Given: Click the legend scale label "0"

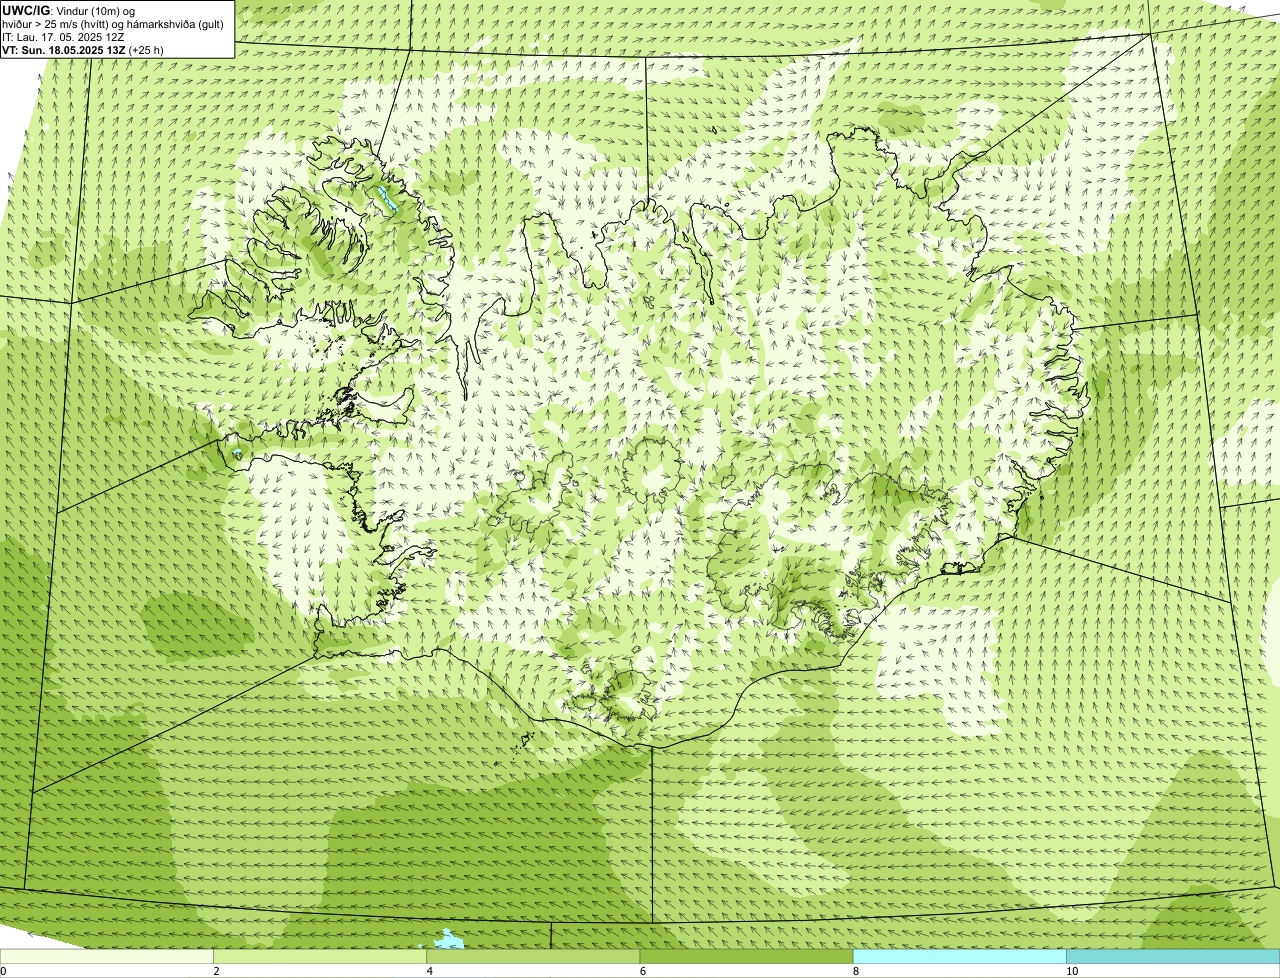Looking at the screenshot, I should tap(3, 971).
